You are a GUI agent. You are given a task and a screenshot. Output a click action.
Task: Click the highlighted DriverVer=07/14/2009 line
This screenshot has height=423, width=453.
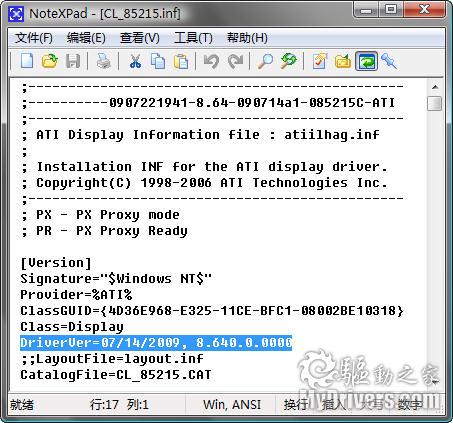(x=156, y=343)
